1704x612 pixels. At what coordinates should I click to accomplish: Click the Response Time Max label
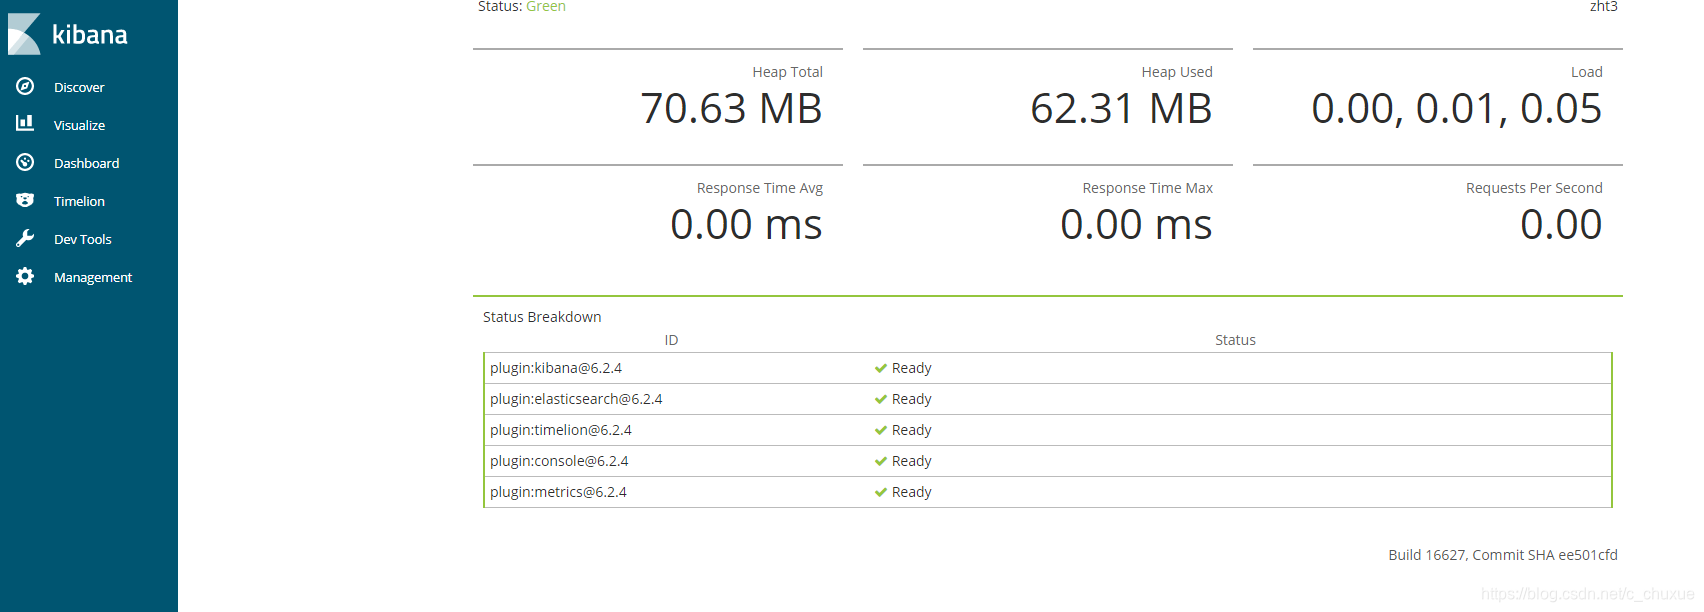pos(1147,188)
